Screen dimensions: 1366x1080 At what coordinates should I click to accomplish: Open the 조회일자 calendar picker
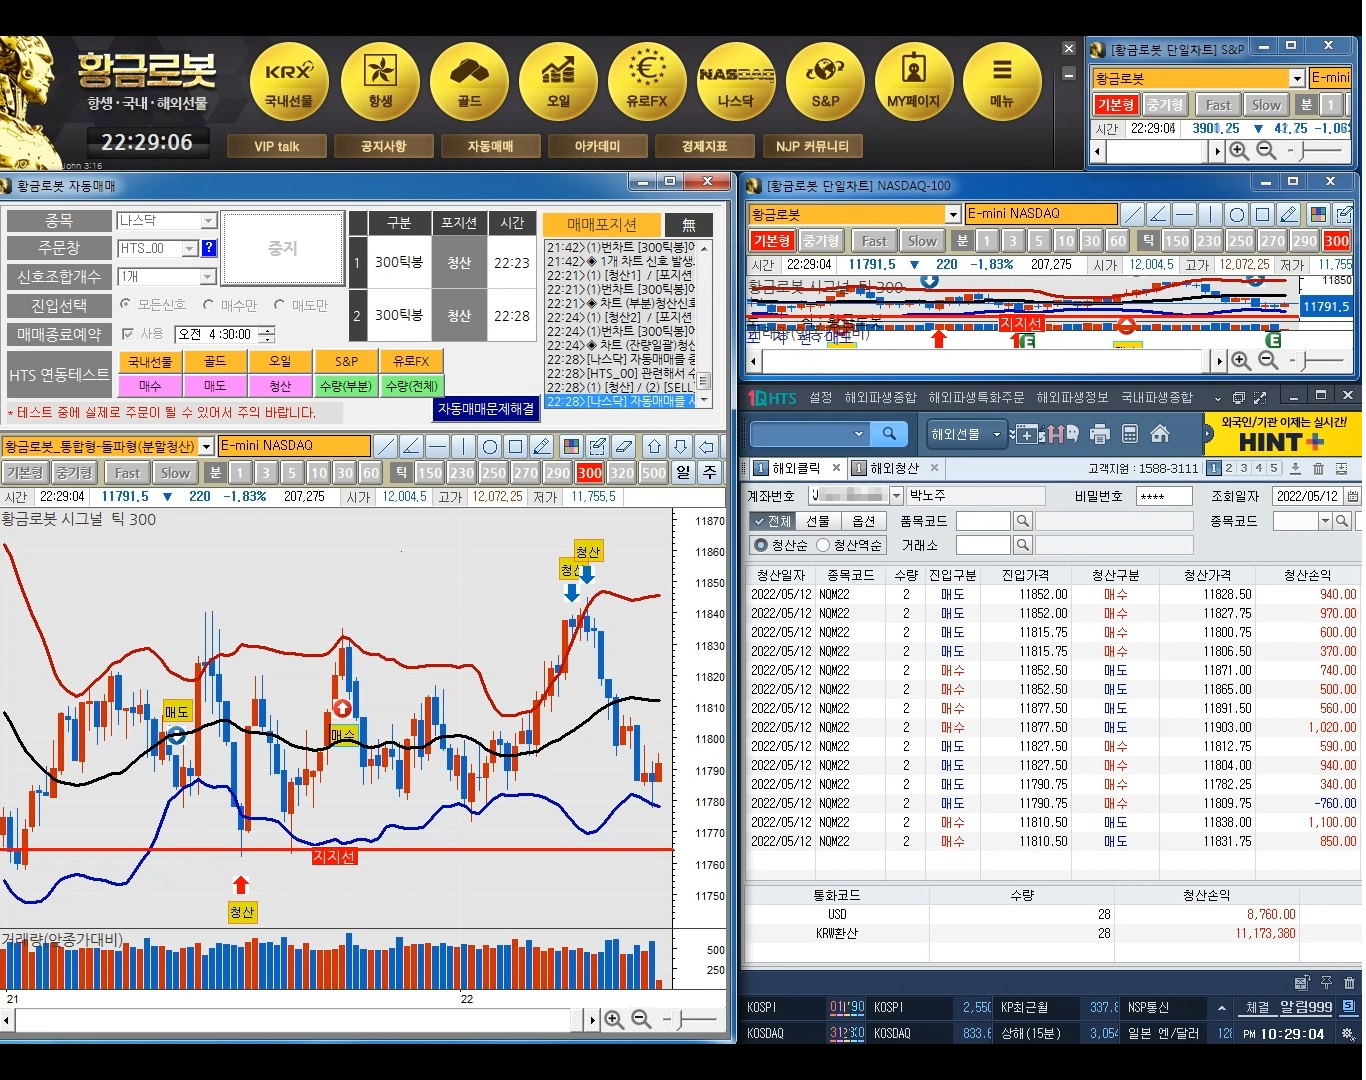[1352, 496]
